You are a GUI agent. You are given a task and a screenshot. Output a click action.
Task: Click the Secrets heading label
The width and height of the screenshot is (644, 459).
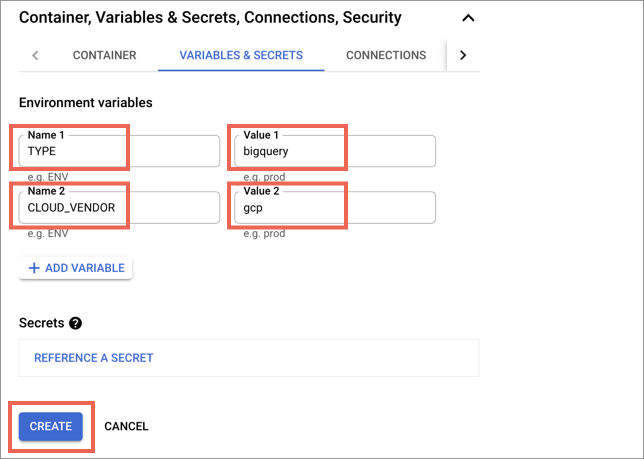point(41,323)
